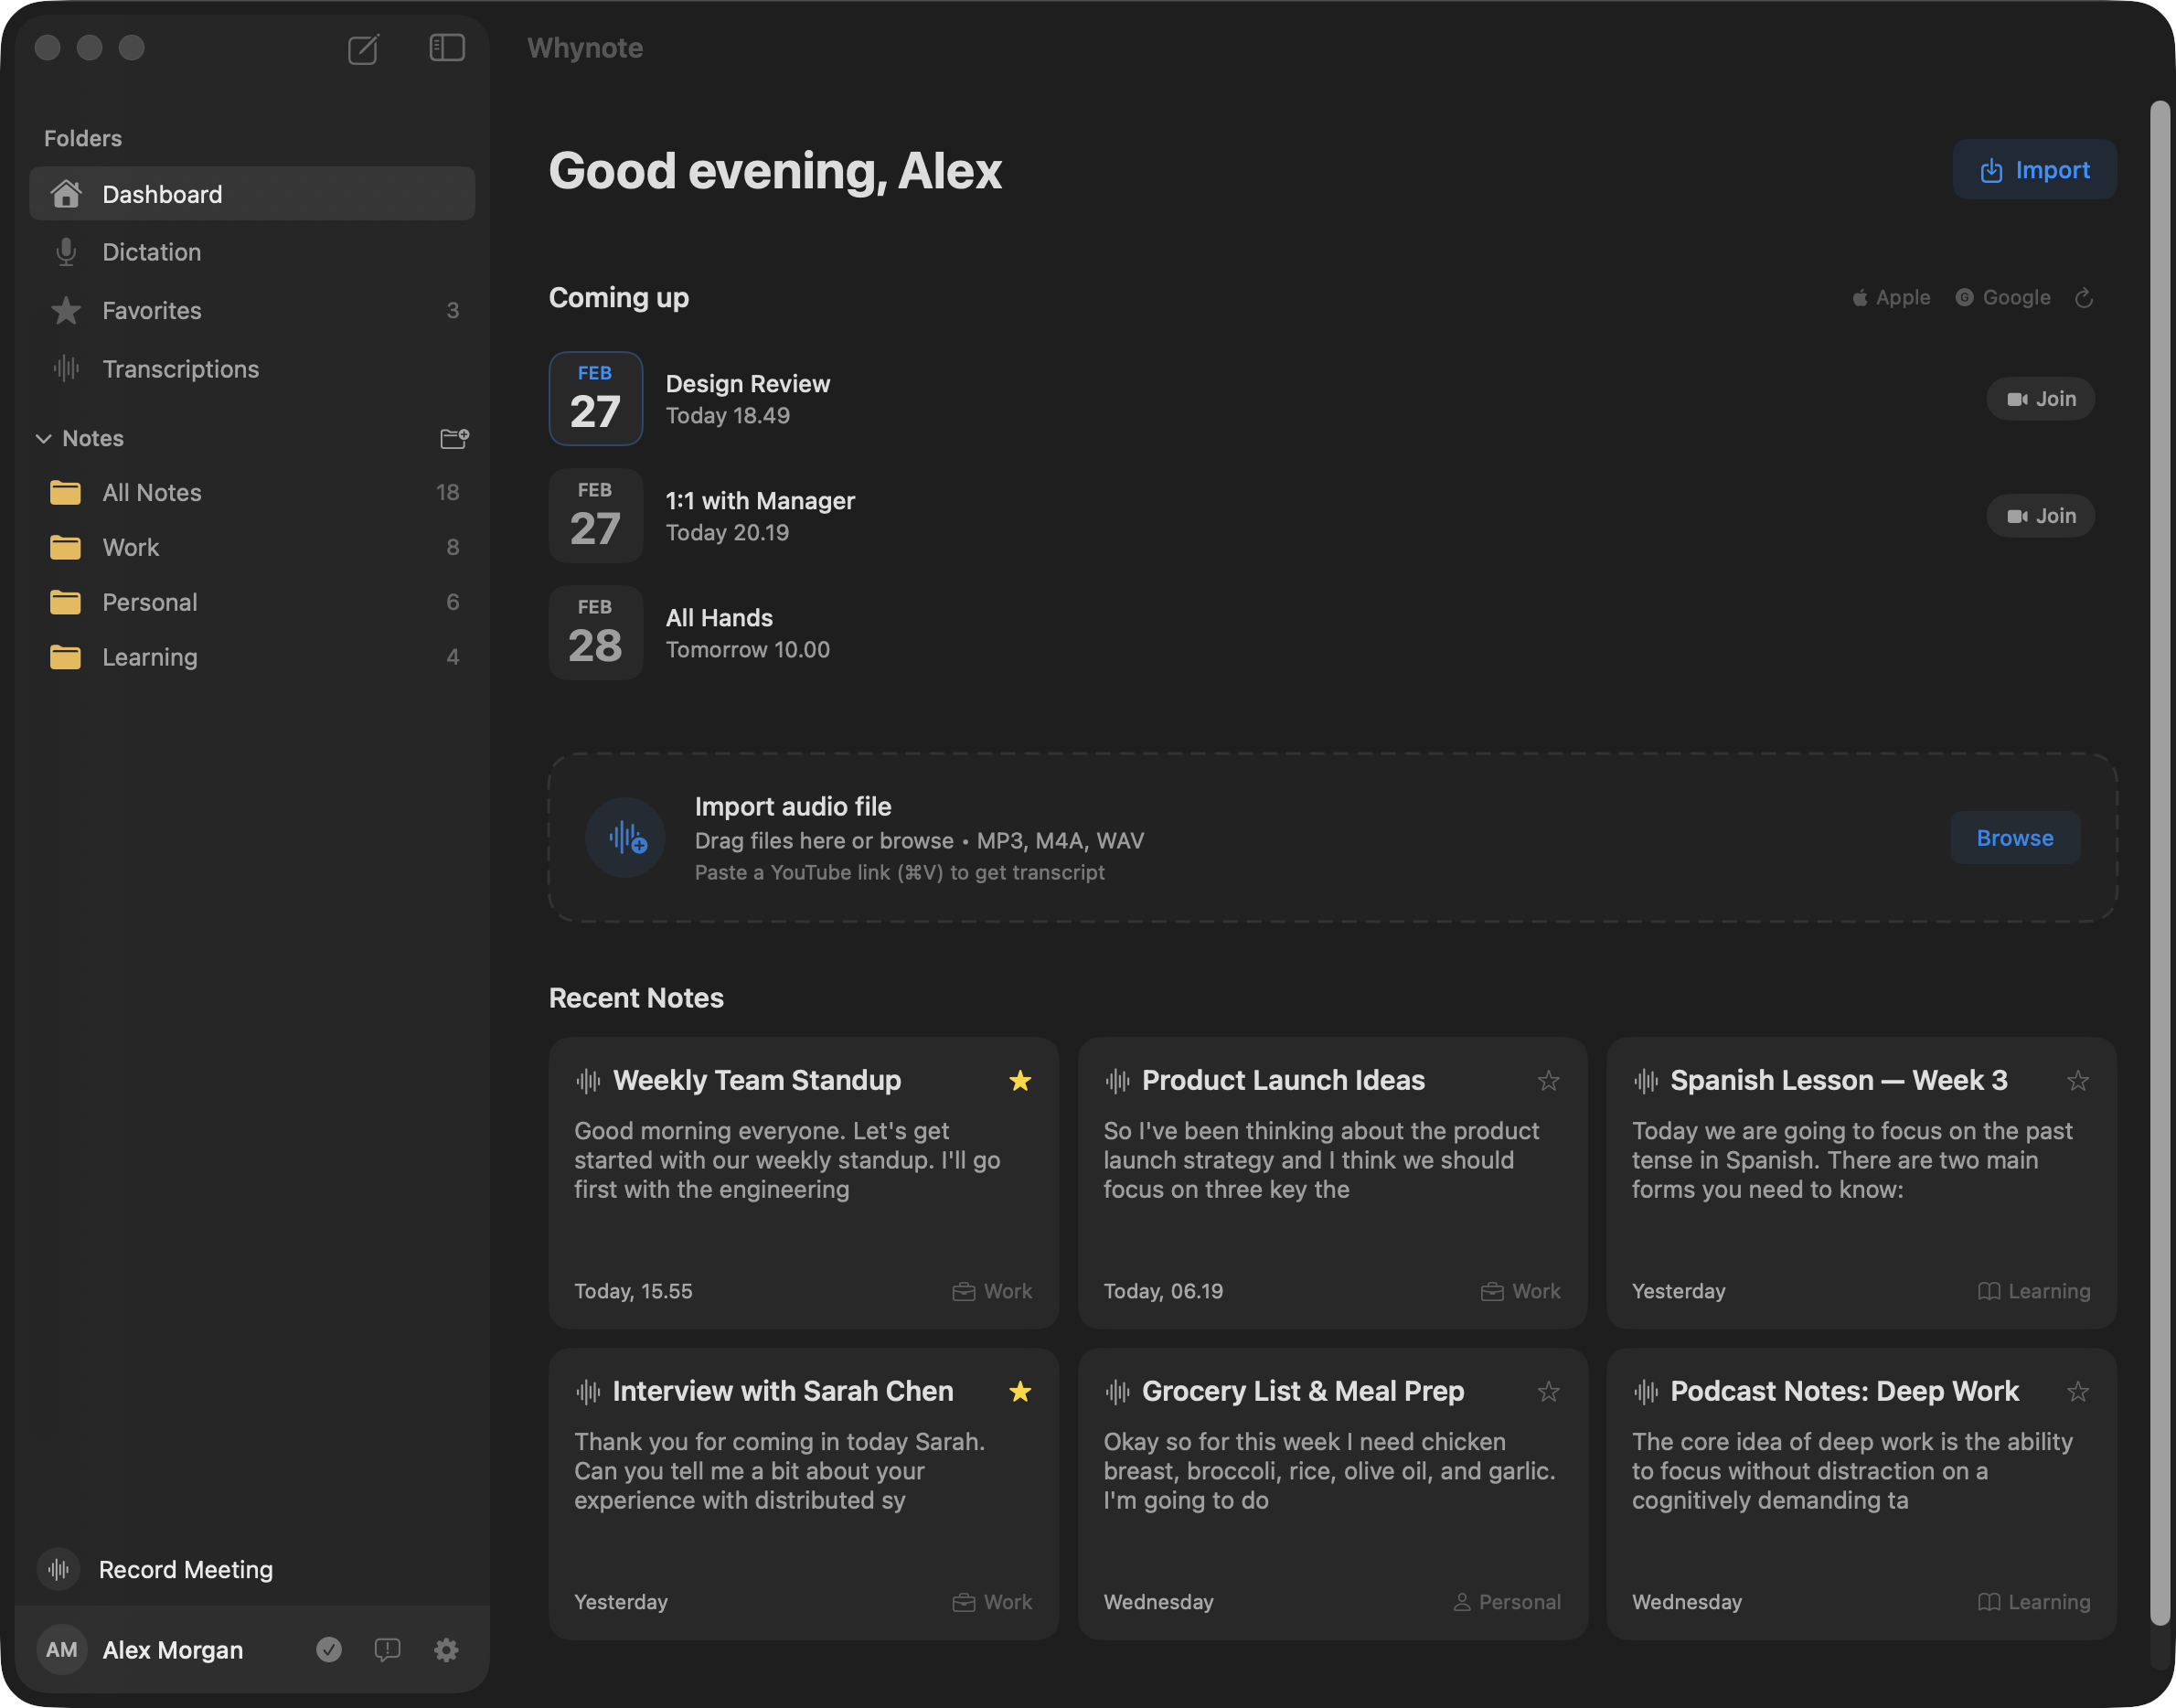Image resolution: width=2176 pixels, height=1708 pixels.
Task: Collapse the Notes section
Action: (44, 438)
